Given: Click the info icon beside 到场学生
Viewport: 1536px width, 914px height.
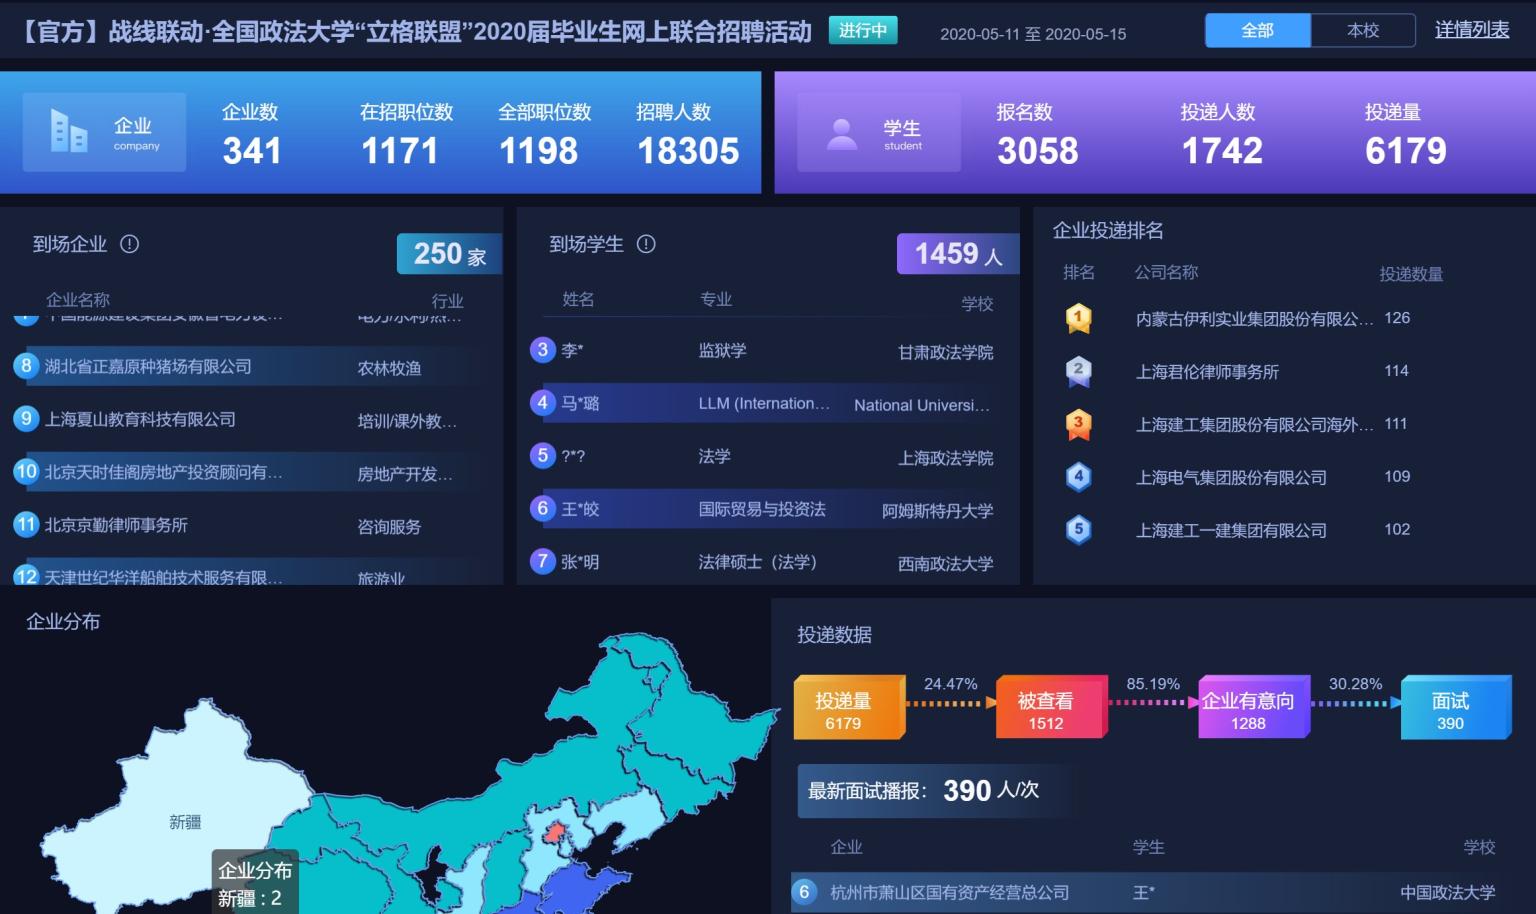Looking at the screenshot, I should pyautogui.click(x=646, y=244).
